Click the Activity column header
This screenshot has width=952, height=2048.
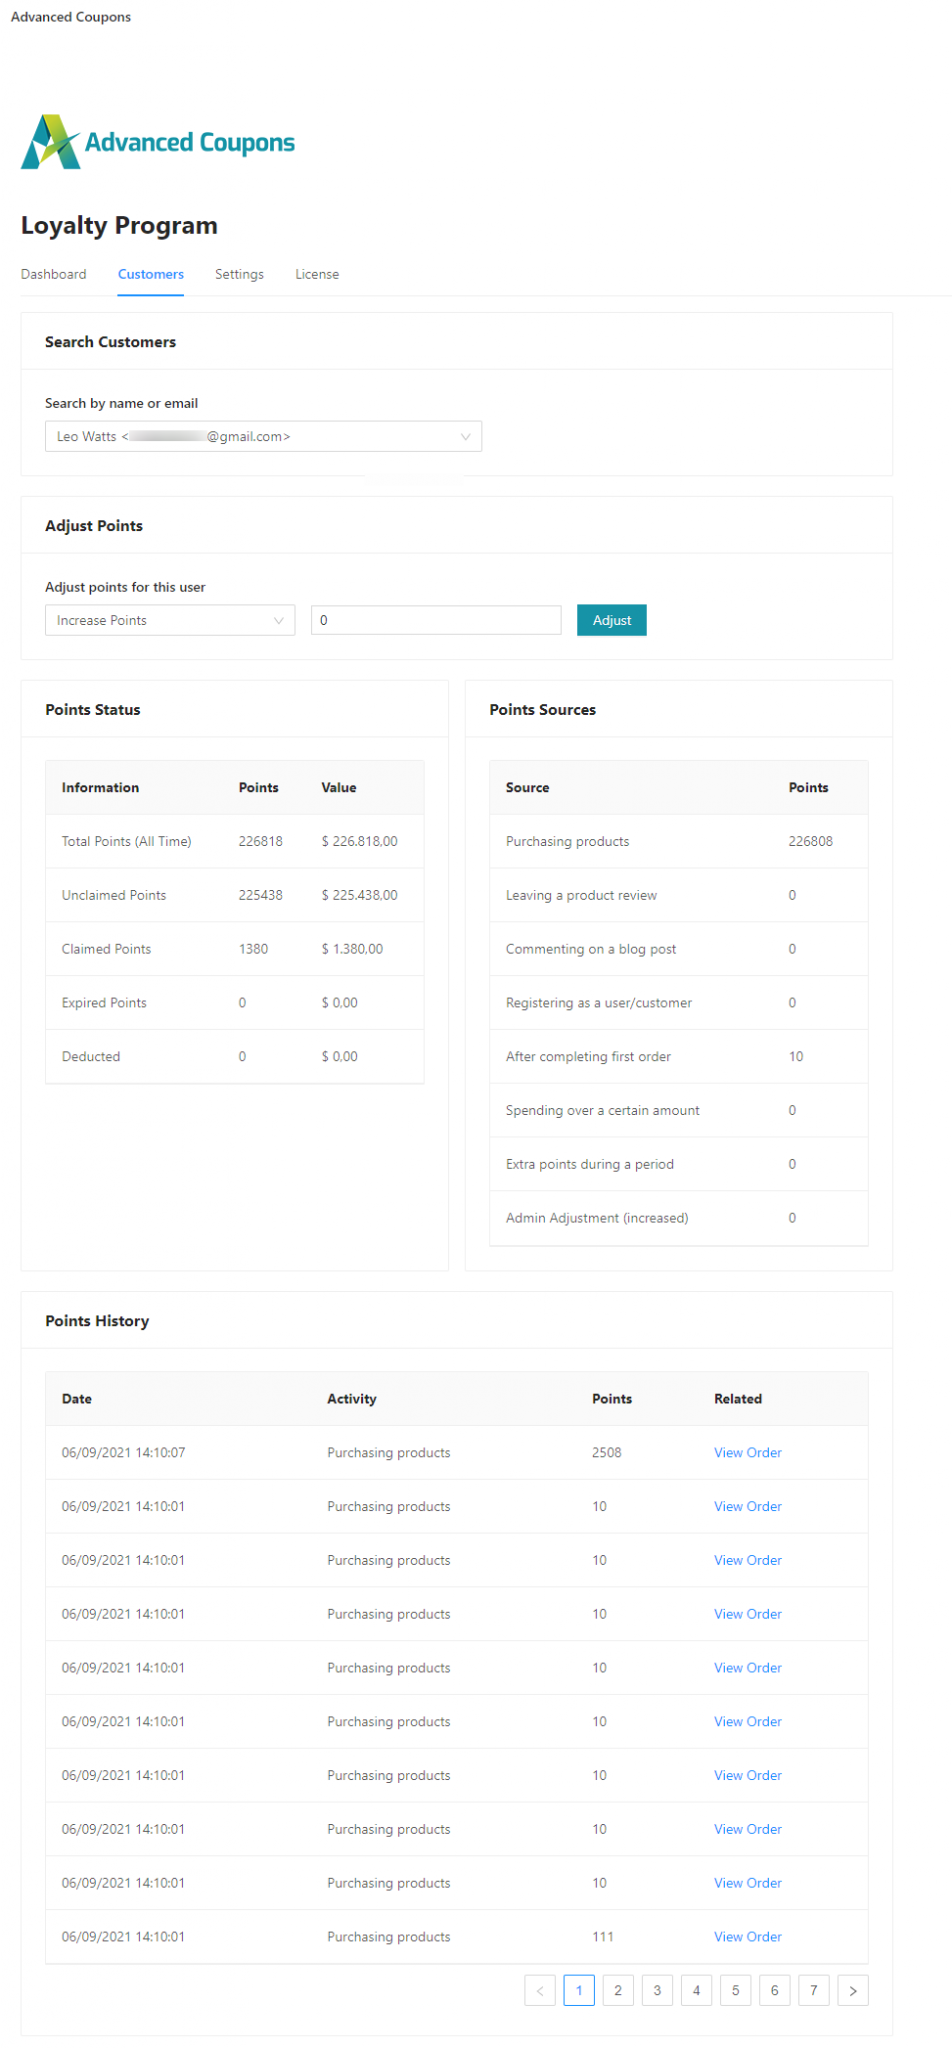(352, 1398)
